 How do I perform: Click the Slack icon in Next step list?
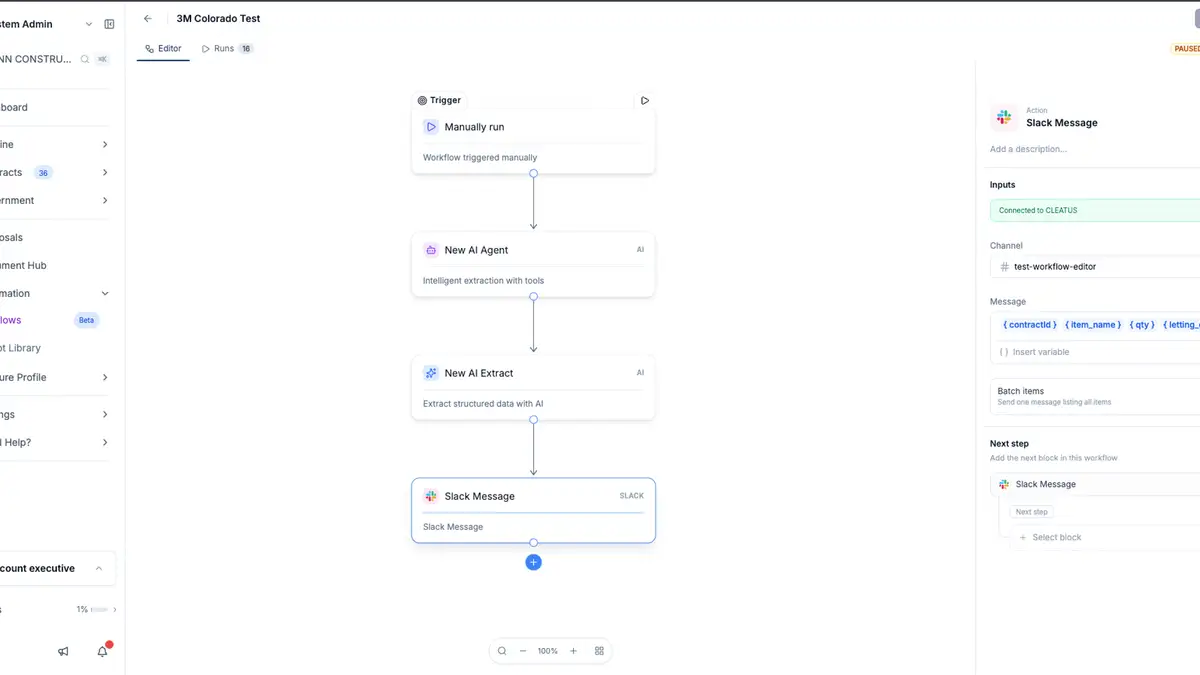(x=1004, y=484)
